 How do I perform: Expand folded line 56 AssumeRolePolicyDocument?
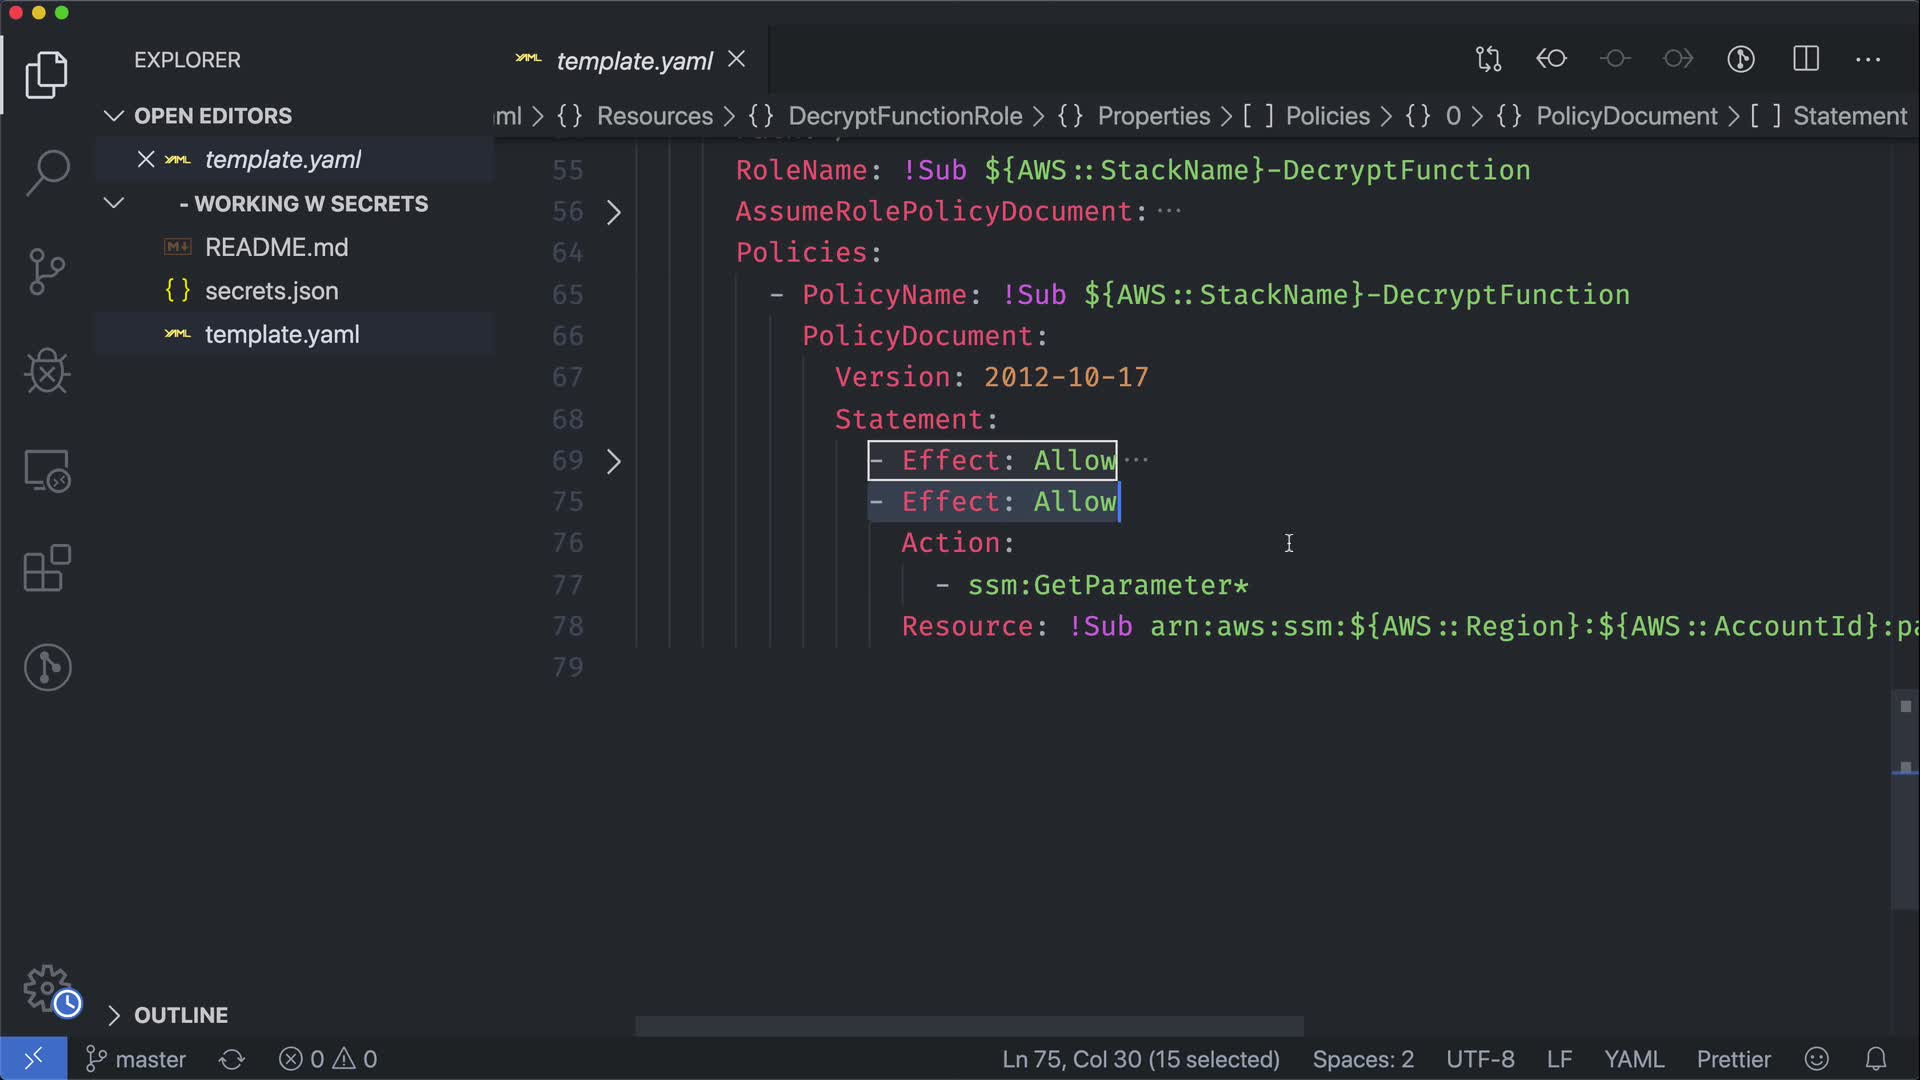(x=614, y=212)
